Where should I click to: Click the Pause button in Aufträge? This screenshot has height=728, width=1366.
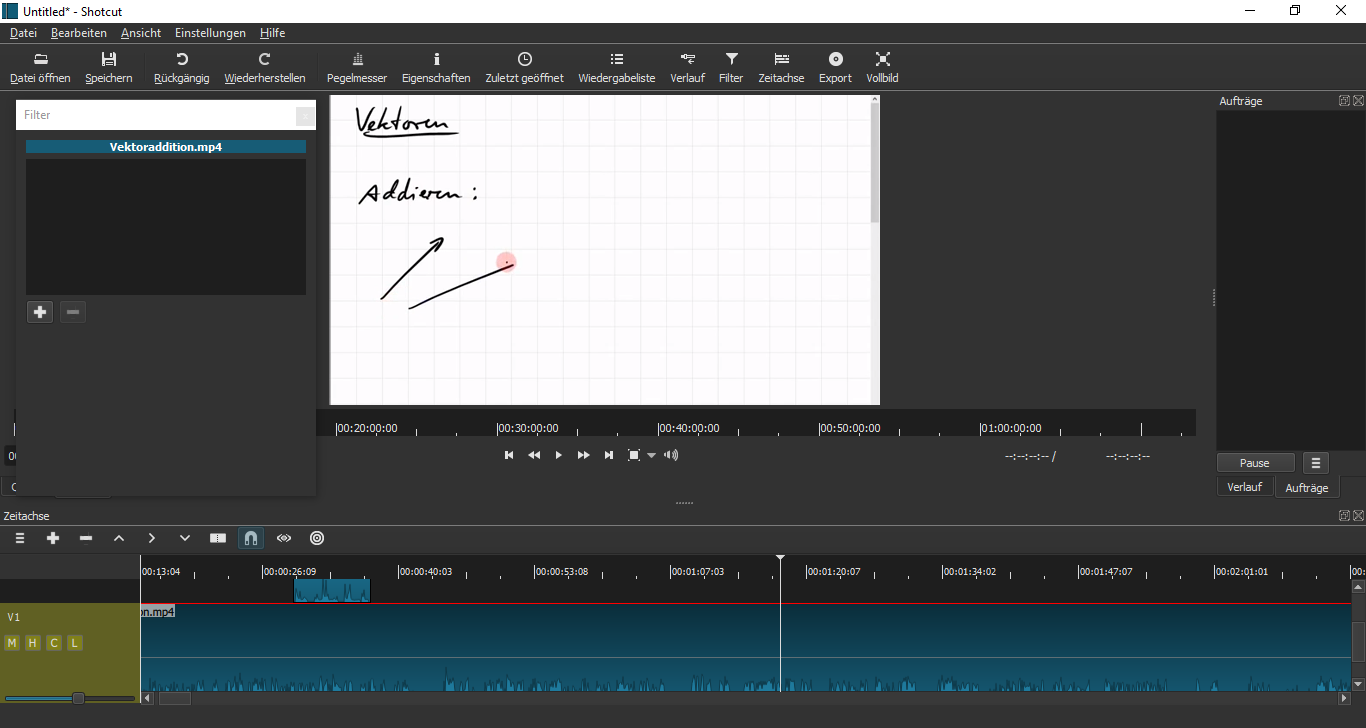pyautogui.click(x=1255, y=463)
